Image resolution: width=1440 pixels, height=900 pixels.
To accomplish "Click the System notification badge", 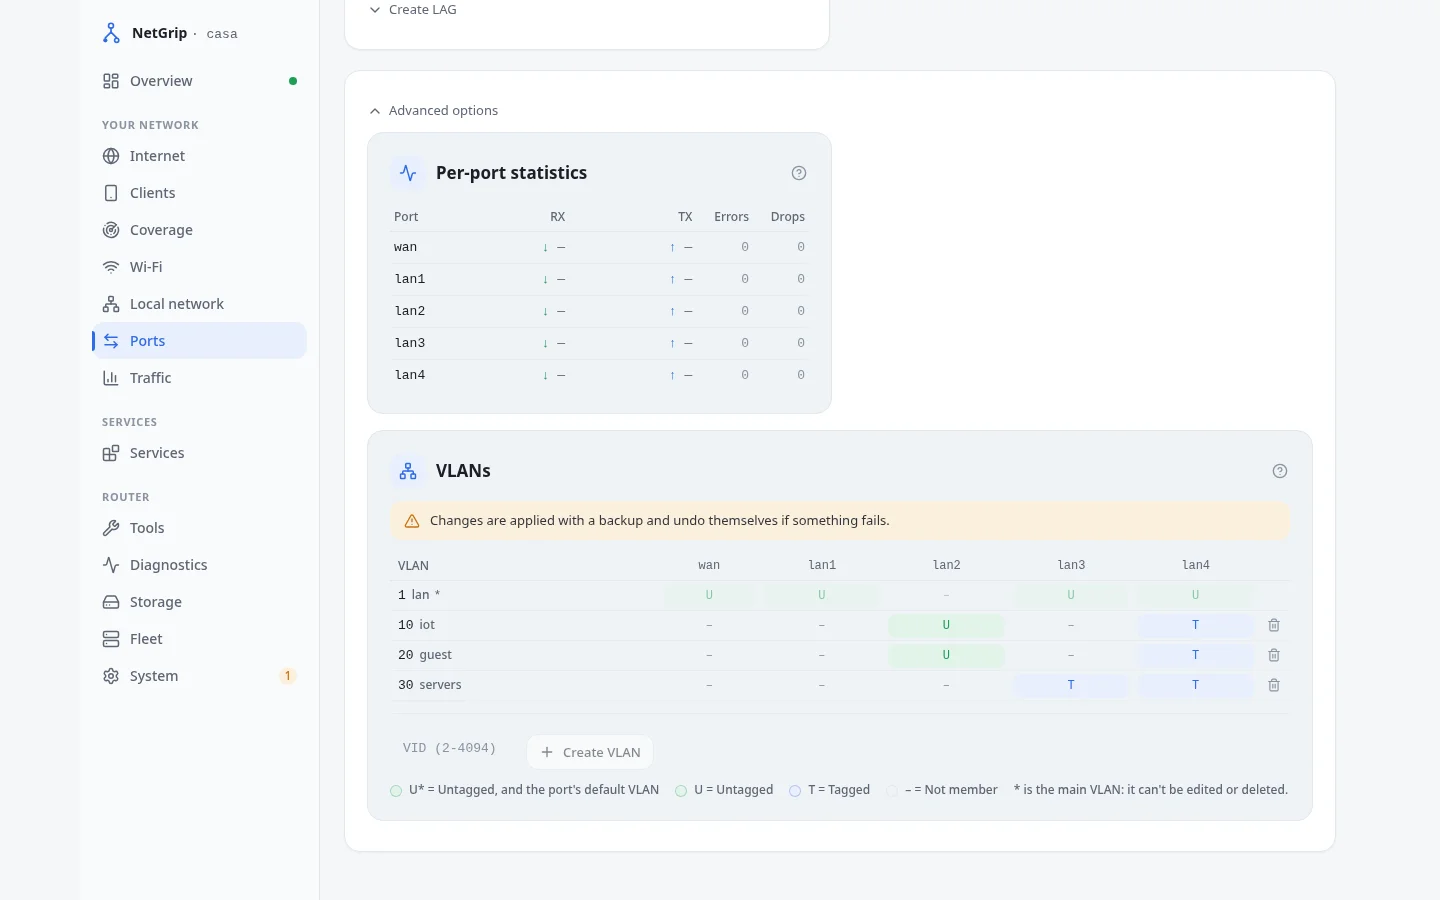I will coord(288,676).
